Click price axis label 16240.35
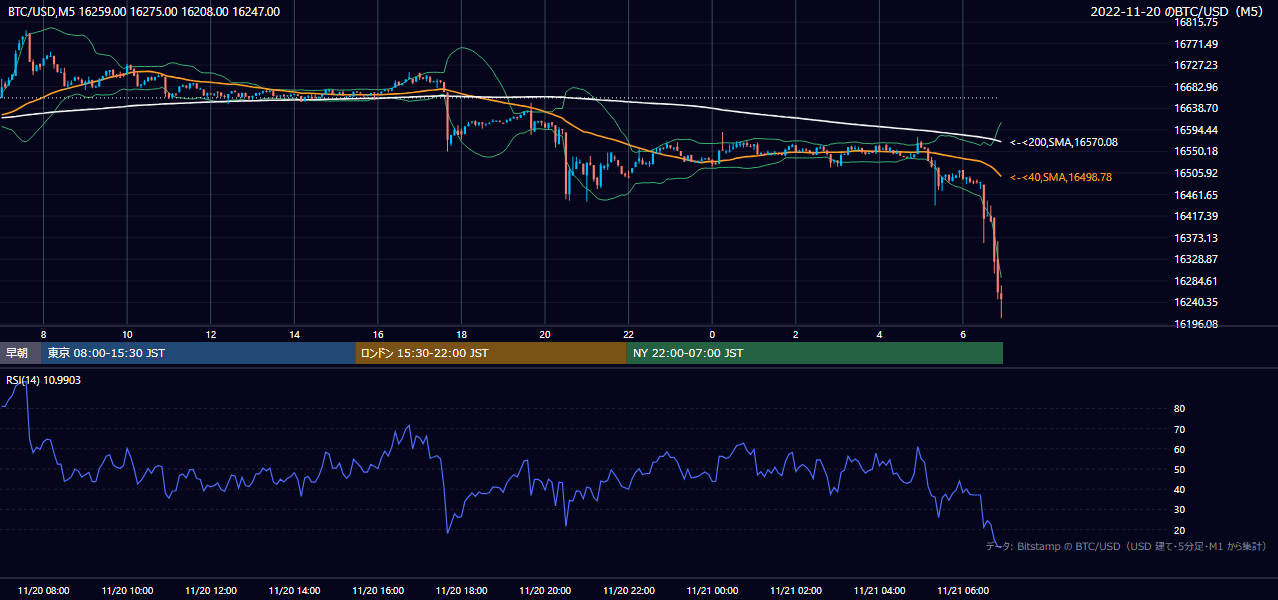 click(x=1195, y=302)
